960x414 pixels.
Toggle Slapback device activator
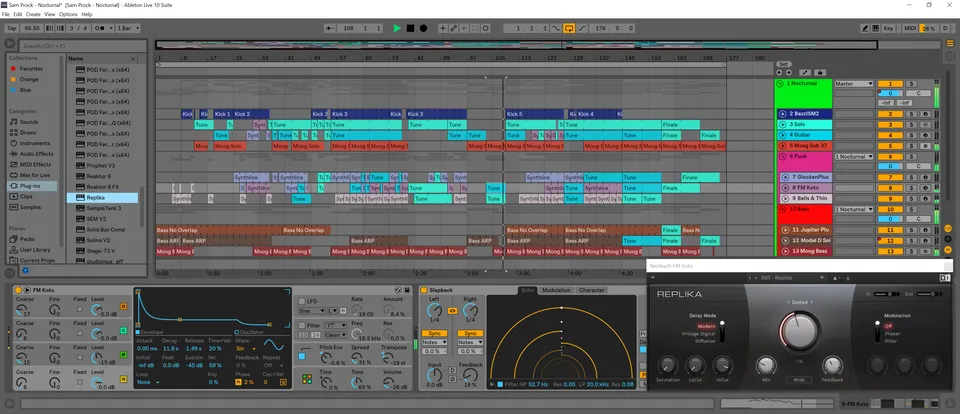tap(424, 290)
